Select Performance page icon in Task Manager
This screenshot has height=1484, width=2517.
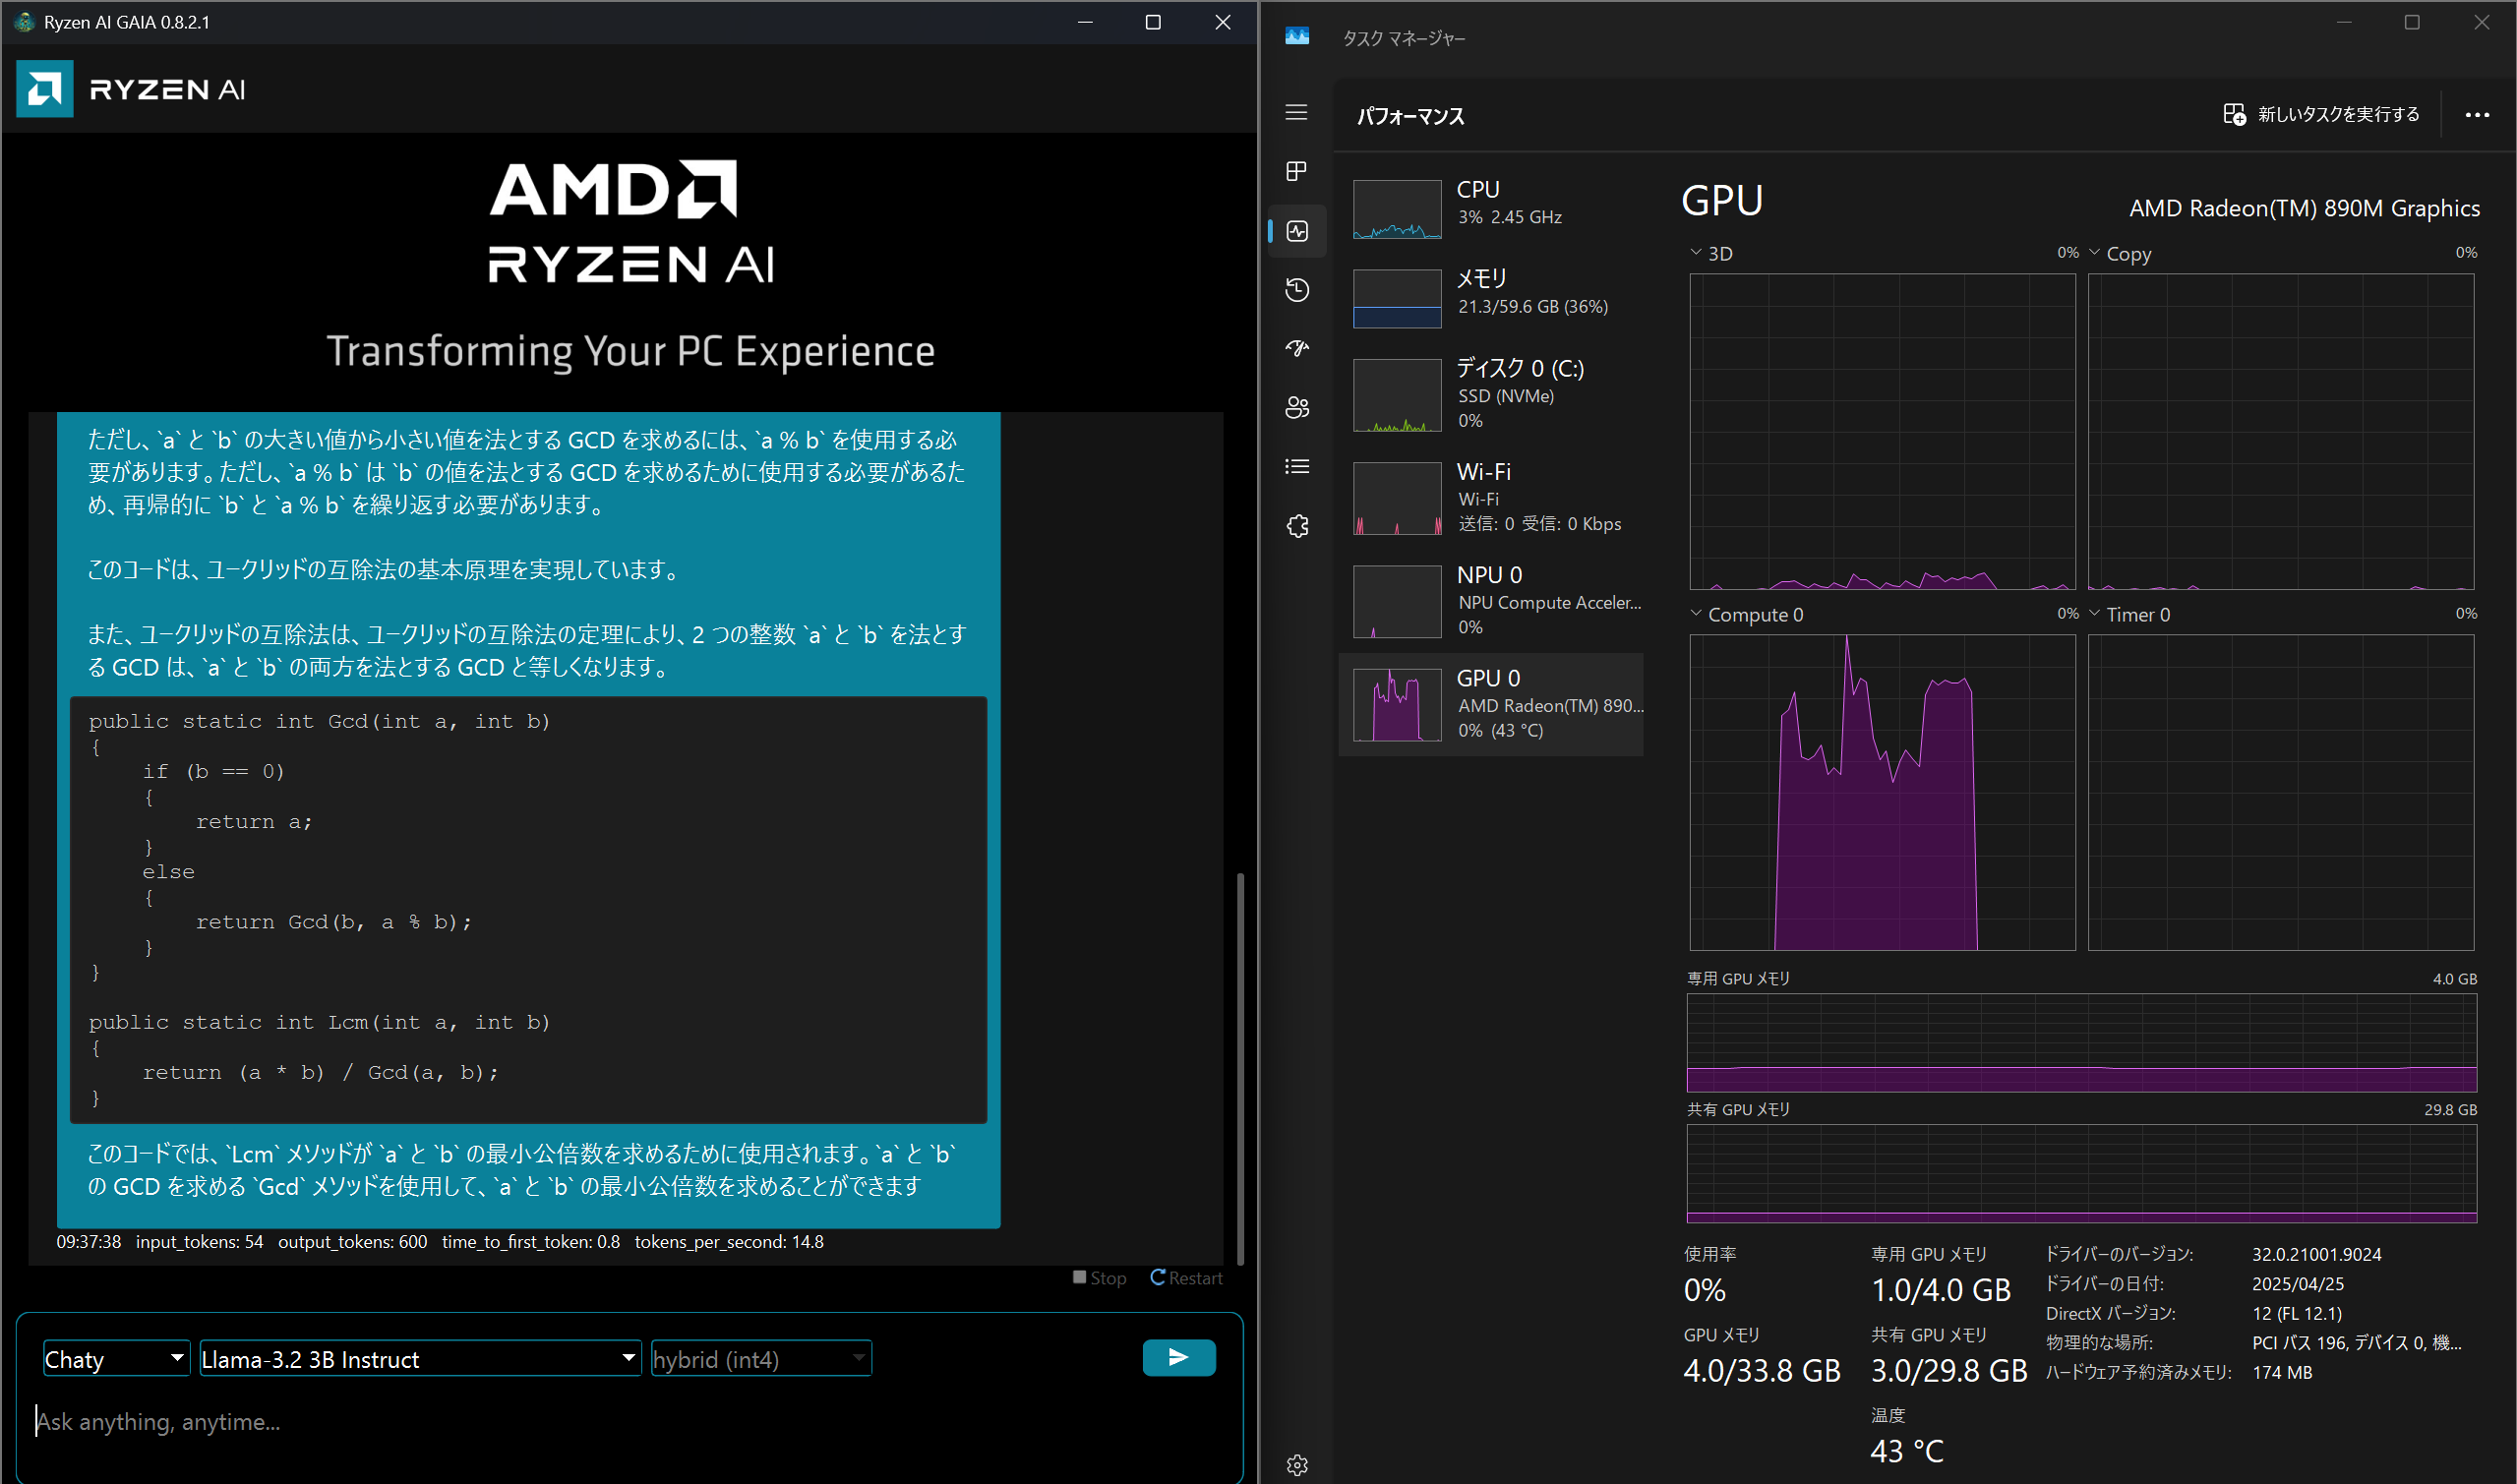(1297, 231)
